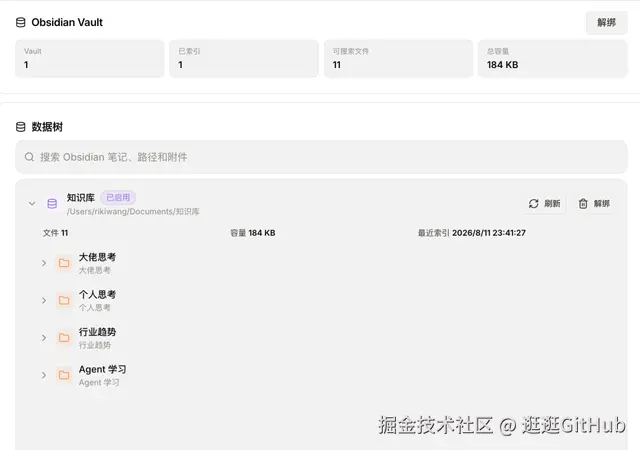The image size is (640, 450).
Task: Click the 数据树 heading text
Action: [47, 127]
